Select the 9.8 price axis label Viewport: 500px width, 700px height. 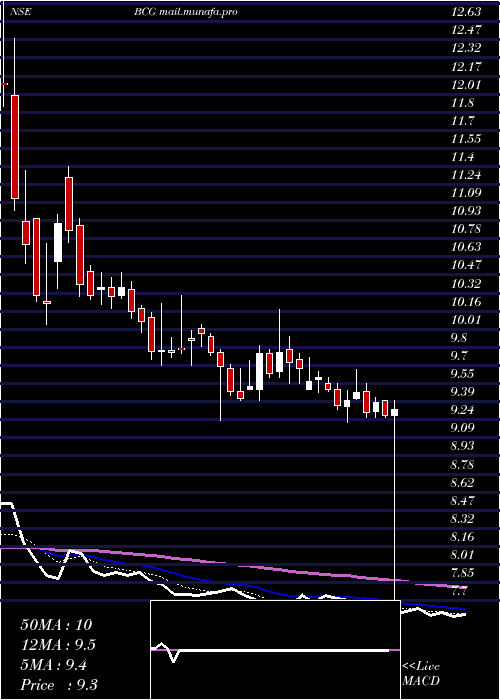tap(459, 338)
